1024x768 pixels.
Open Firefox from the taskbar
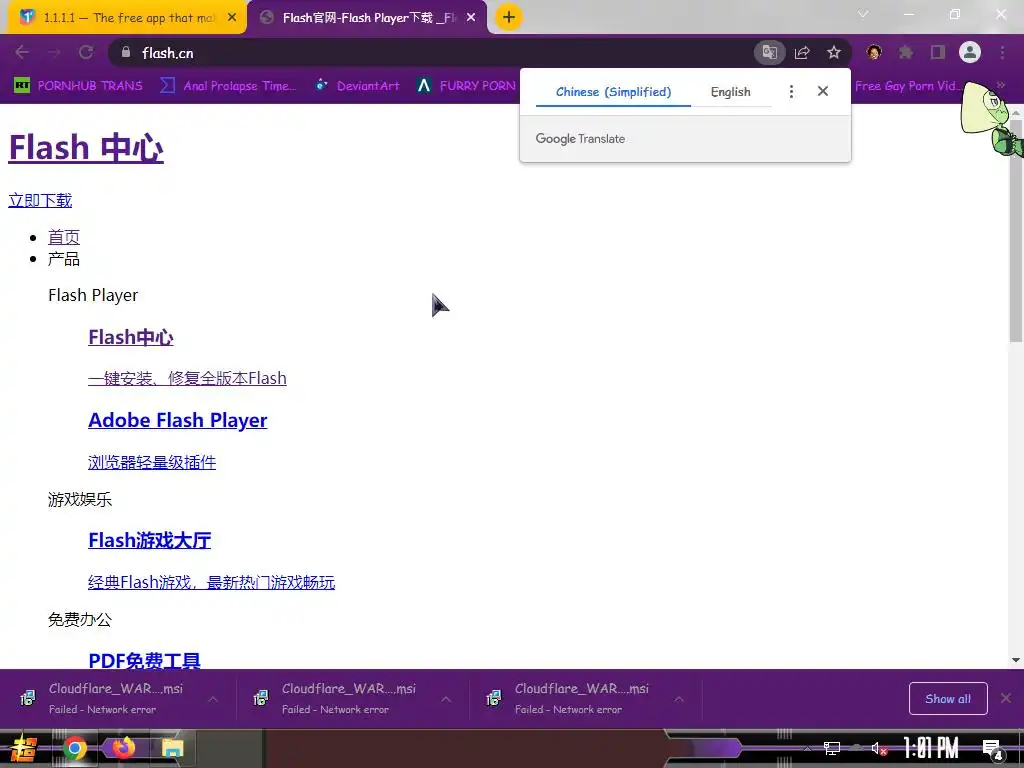point(123,747)
